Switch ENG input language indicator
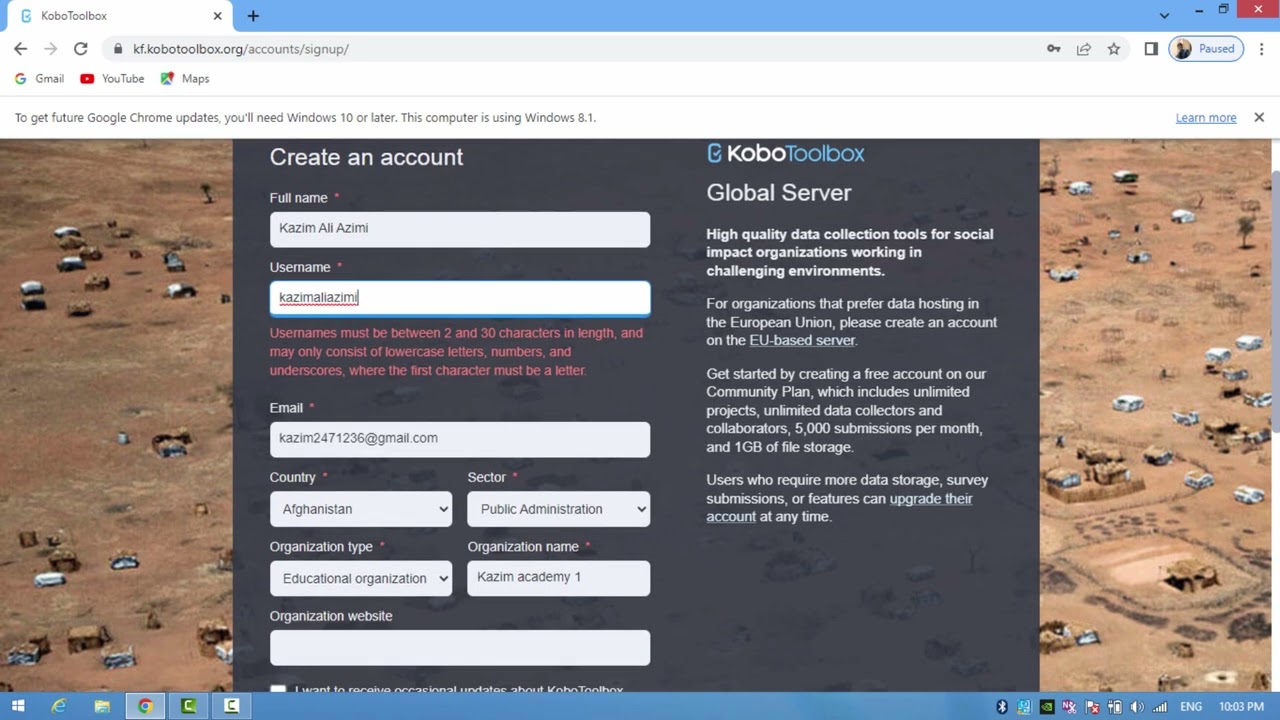The image size is (1280, 720). (x=1191, y=707)
